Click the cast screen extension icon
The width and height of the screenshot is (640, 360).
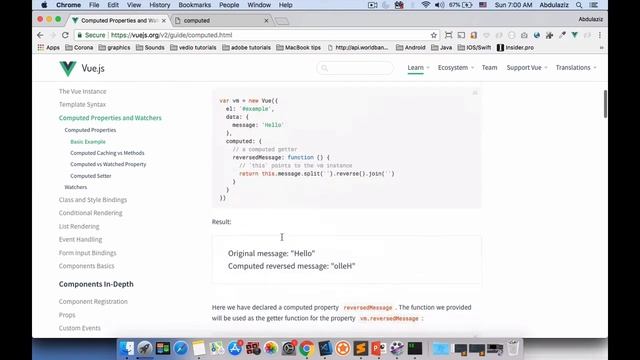coord(461,35)
